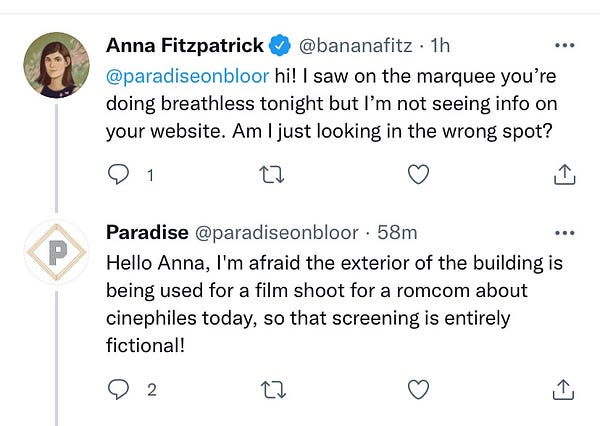
Task: Open Anna Fitzpatrick's display name link
Action: point(185,45)
